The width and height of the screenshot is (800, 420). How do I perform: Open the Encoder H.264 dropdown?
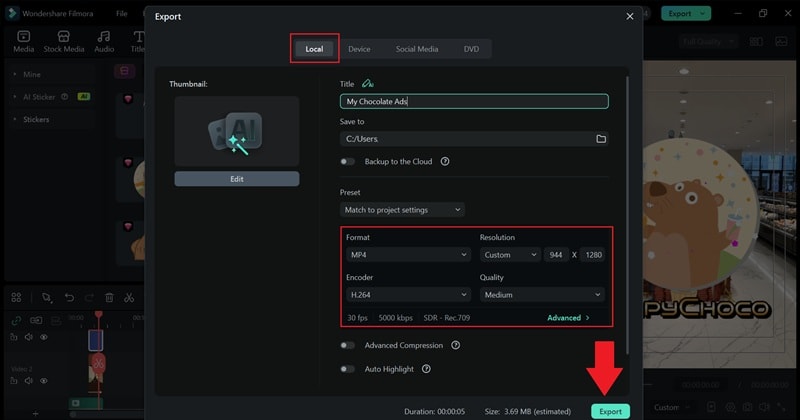coord(408,294)
